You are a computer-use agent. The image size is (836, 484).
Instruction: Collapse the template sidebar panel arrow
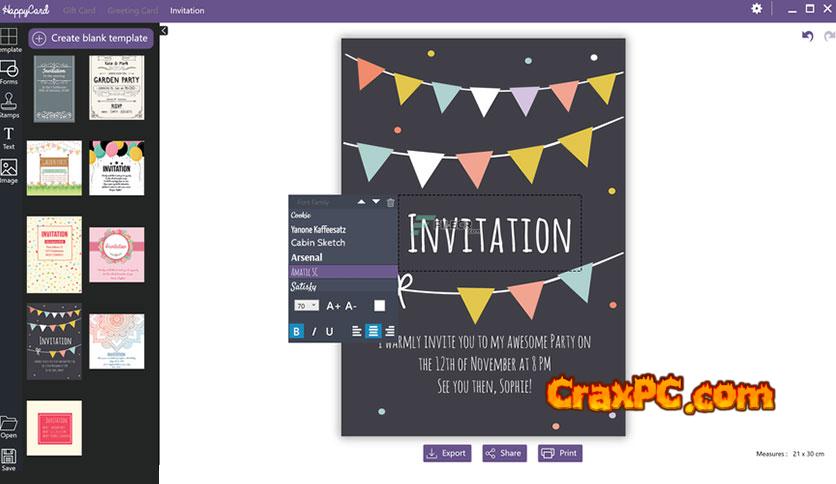point(164,31)
